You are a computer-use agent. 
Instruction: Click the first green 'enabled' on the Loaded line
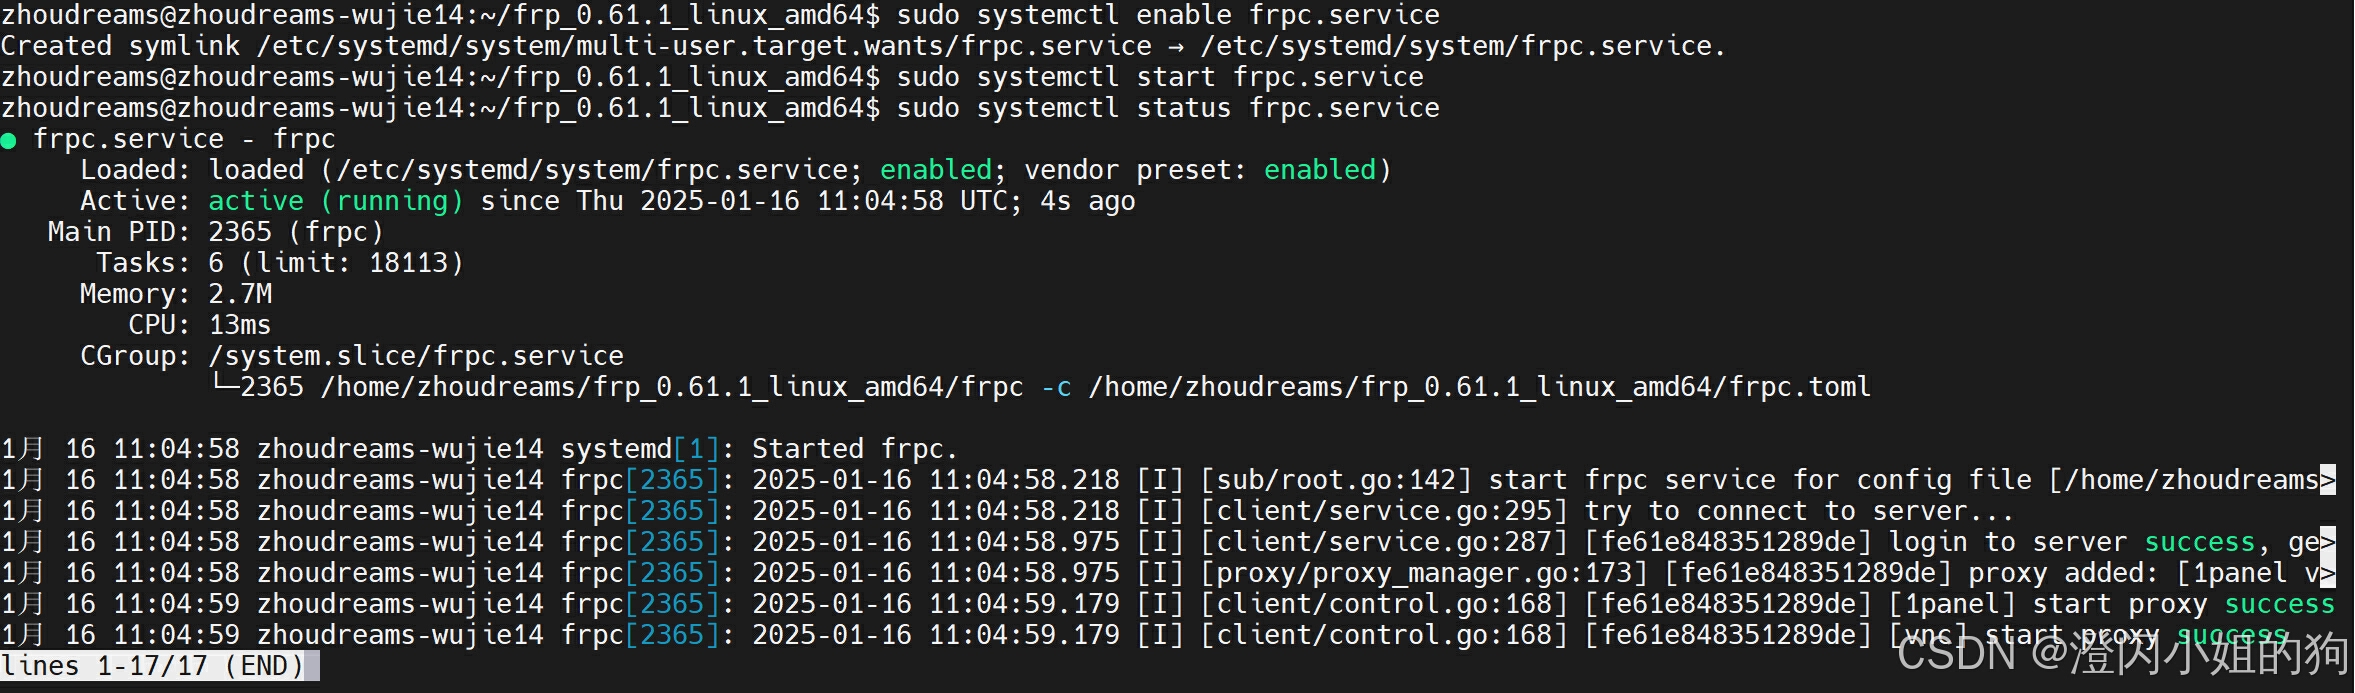click(936, 170)
